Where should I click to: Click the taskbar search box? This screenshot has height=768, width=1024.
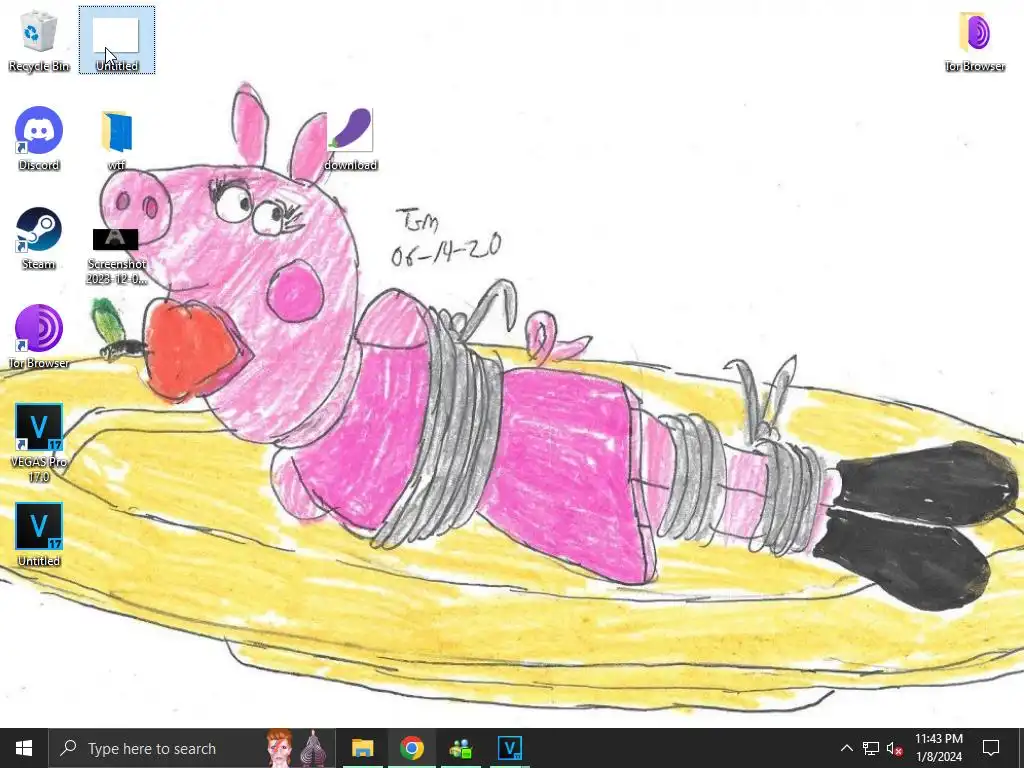(x=192, y=748)
